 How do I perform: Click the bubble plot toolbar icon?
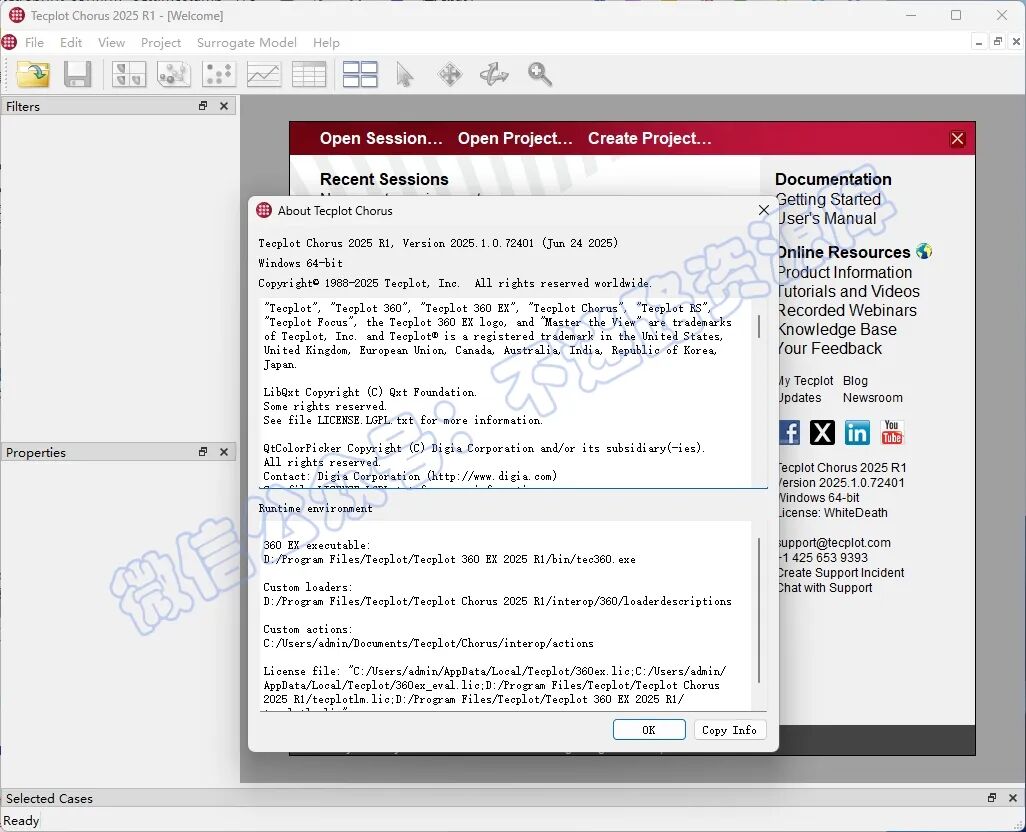point(173,74)
